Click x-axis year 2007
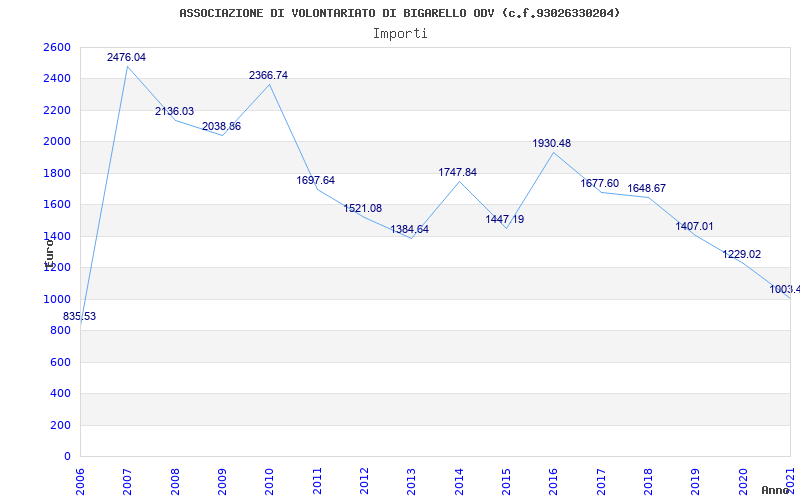Image resolution: width=800 pixels, height=500 pixels. click(x=128, y=481)
